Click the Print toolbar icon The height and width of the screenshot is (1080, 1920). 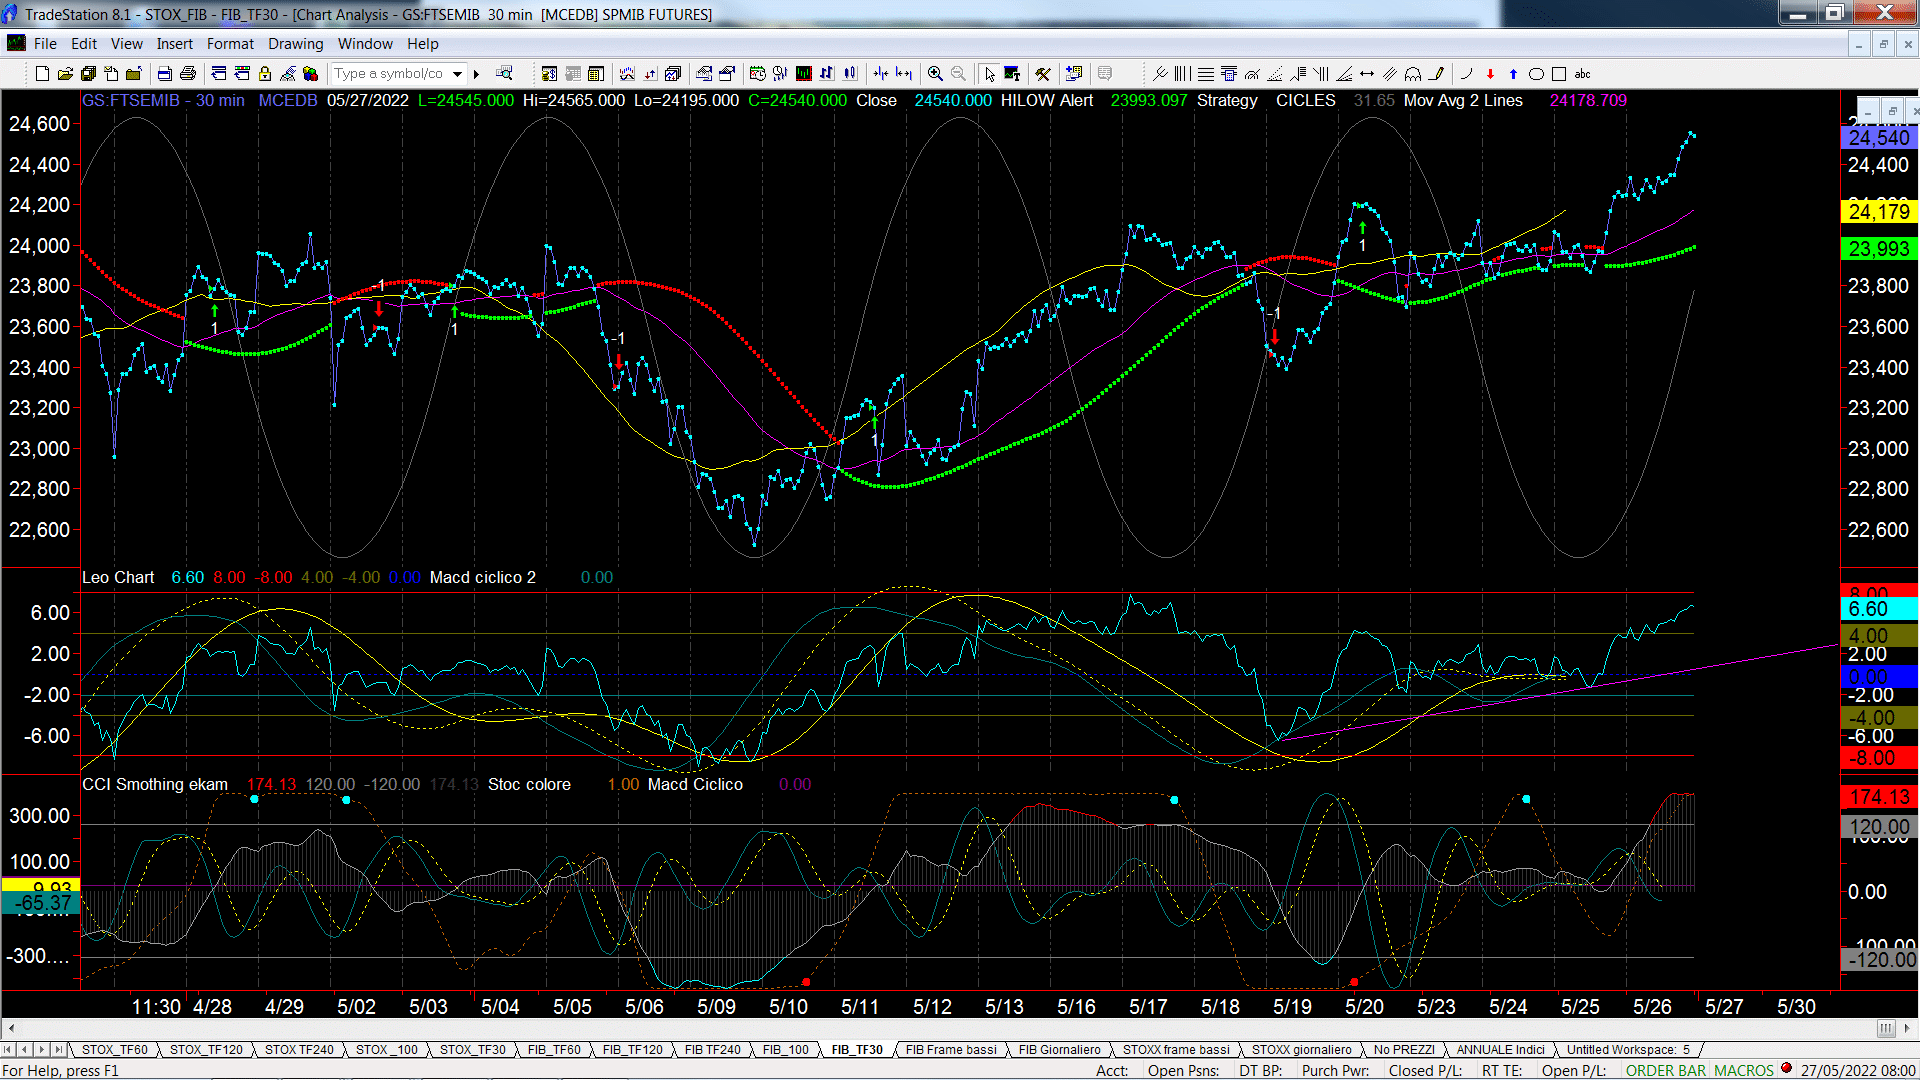187,74
